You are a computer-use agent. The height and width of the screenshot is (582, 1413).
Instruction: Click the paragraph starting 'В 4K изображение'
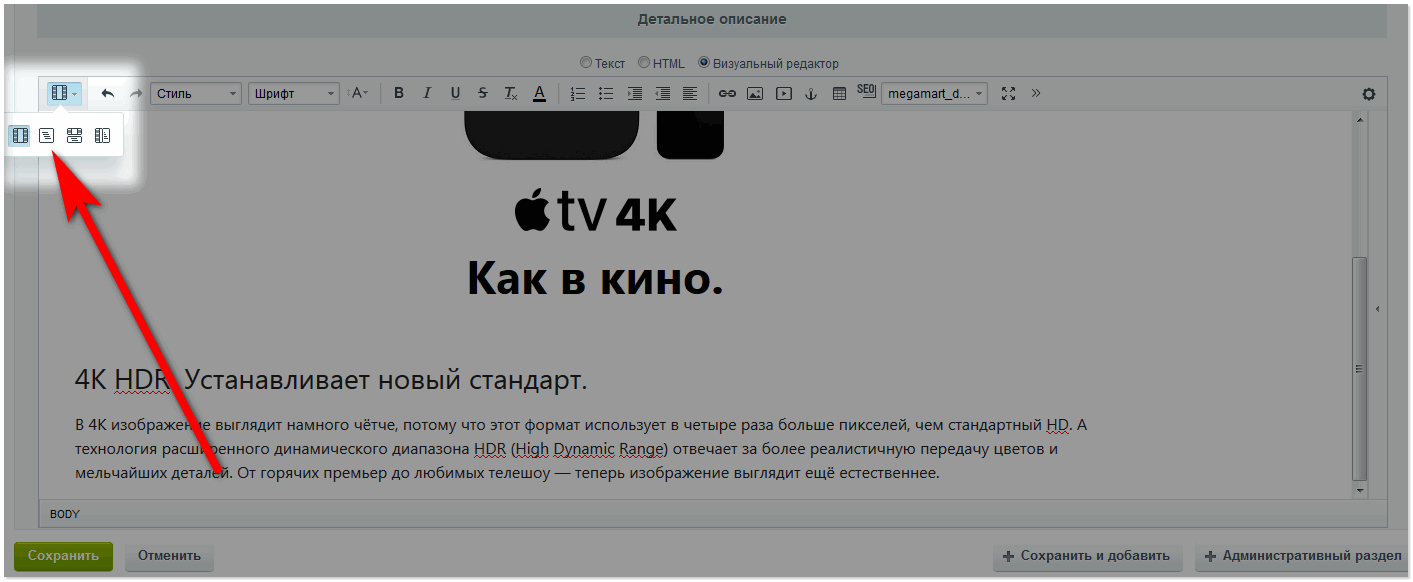point(581,449)
